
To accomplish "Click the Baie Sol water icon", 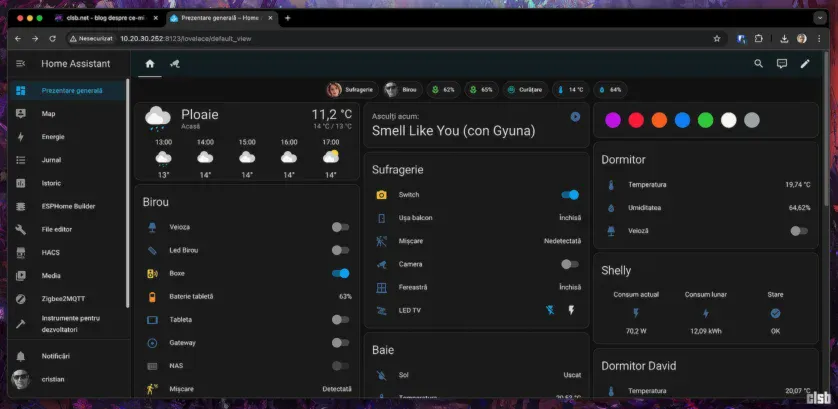I will point(381,375).
